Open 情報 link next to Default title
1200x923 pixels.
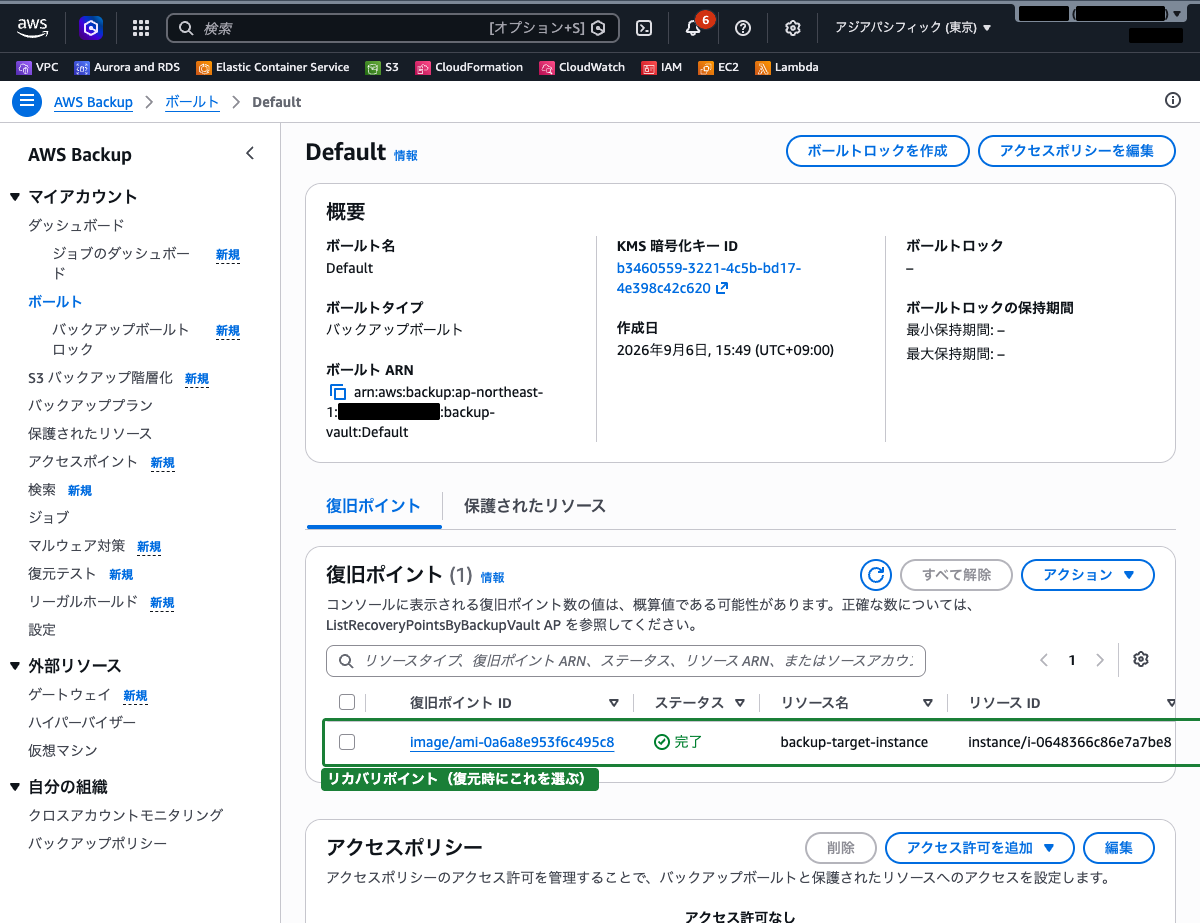(x=406, y=156)
